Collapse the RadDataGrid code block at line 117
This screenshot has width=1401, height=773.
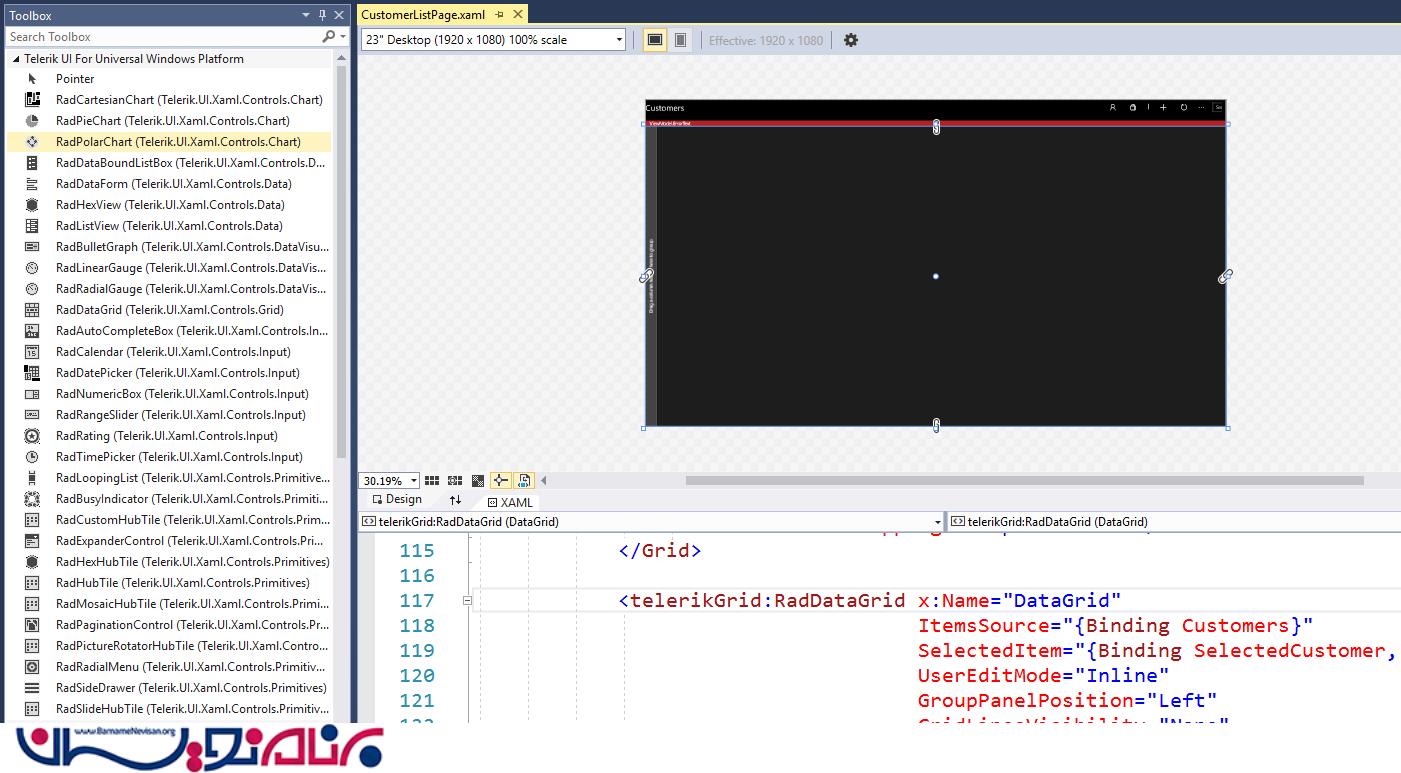point(467,601)
